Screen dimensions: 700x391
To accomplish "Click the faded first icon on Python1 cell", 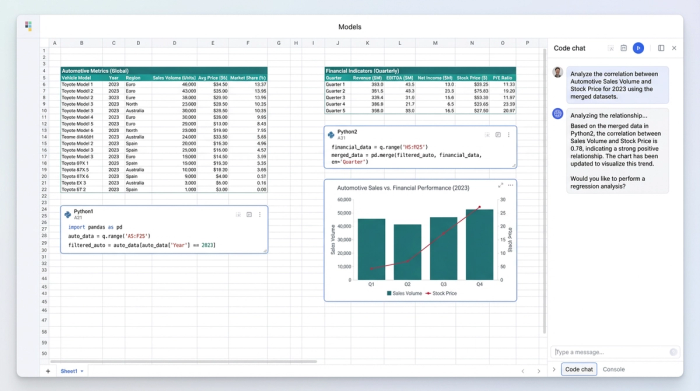I will pos(238,215).
